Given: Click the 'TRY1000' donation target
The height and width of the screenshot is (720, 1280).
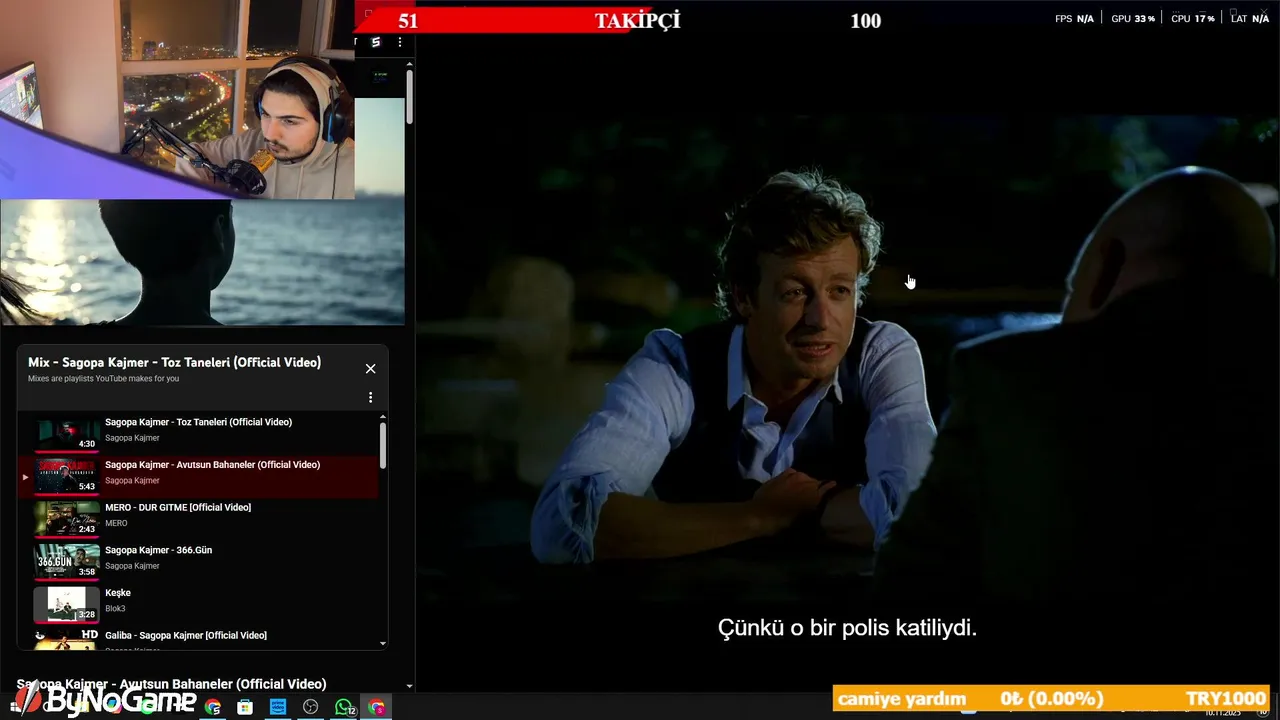Looking at the screenshot, I should [x=1226, y=699].
